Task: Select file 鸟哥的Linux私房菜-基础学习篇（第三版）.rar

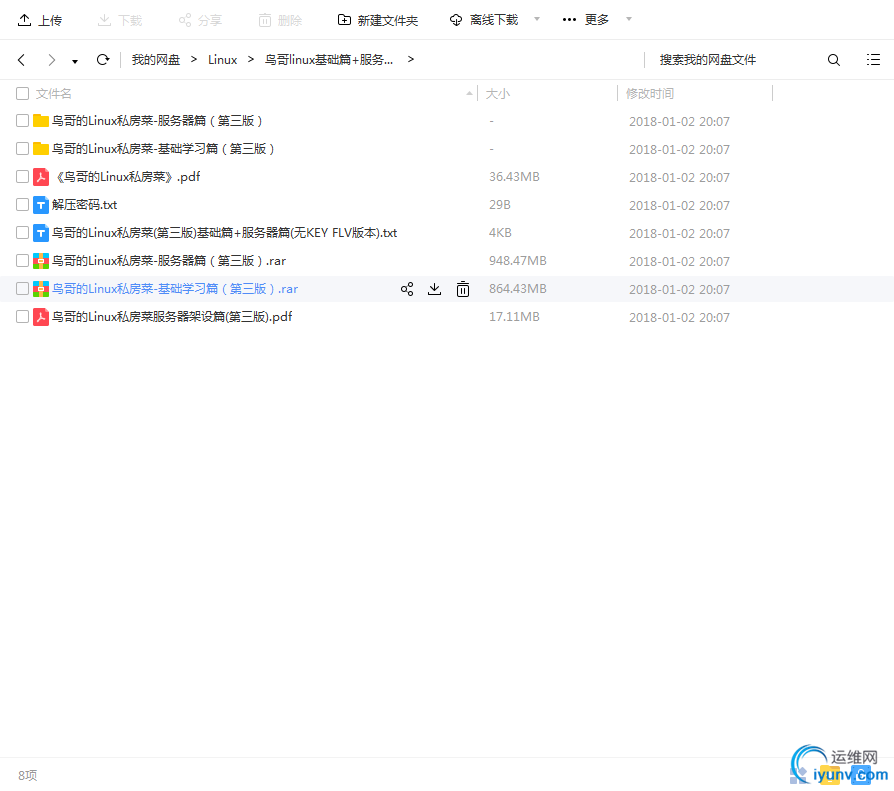Action: tap(175, 289)
